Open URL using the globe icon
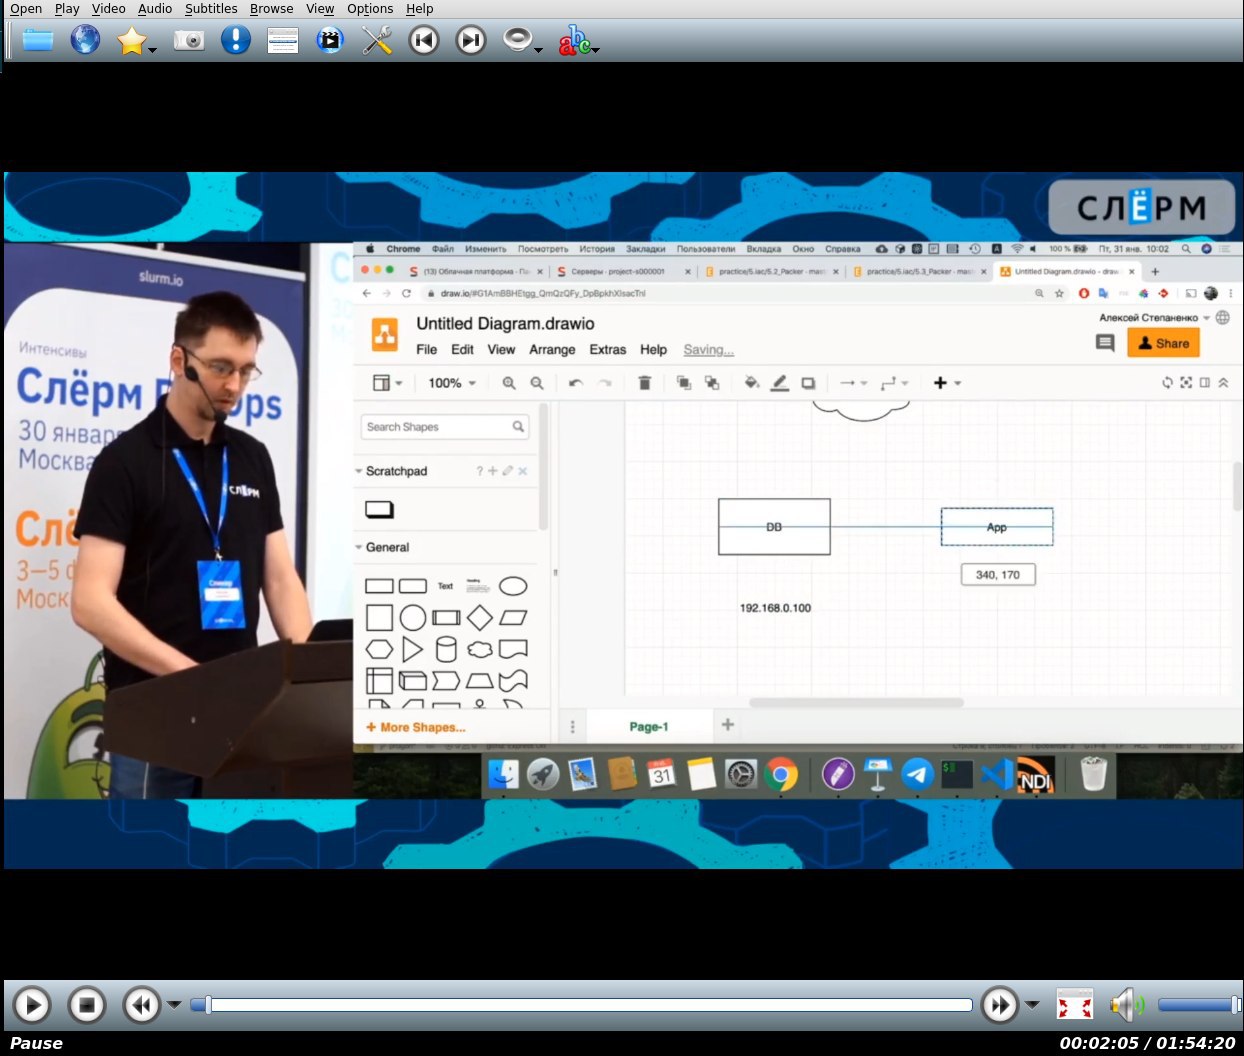 tap(85, 41)
